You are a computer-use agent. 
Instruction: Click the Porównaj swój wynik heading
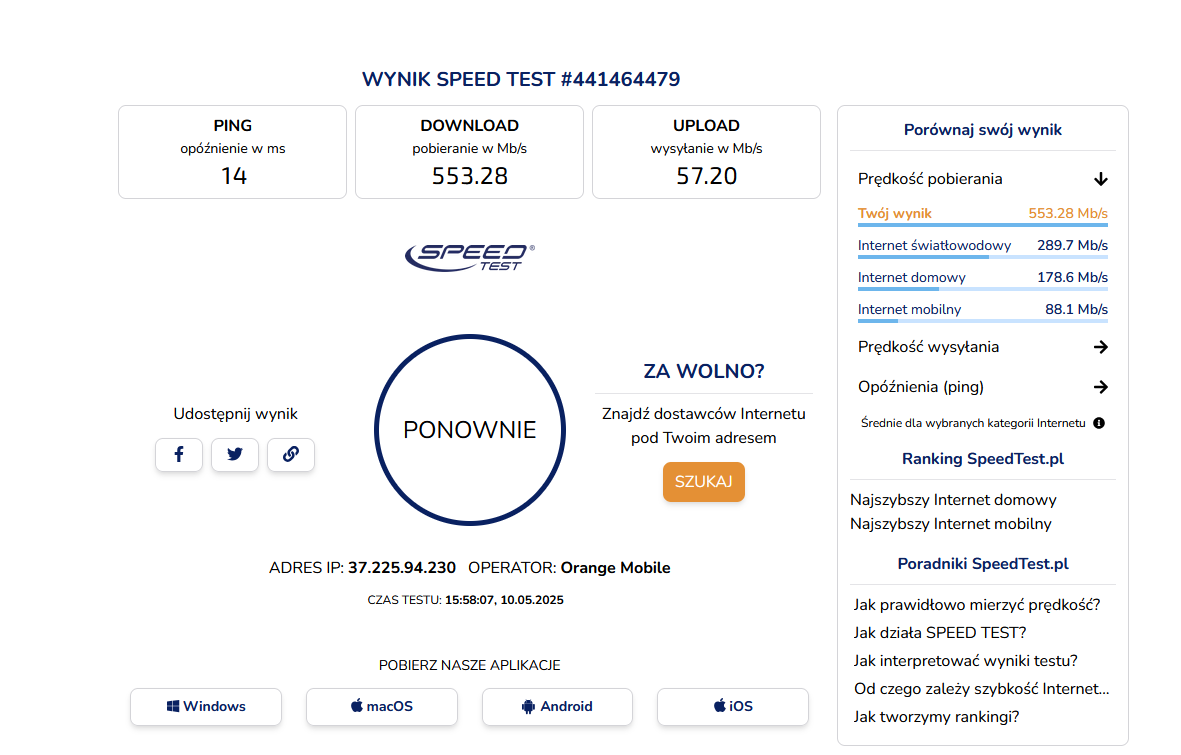[x=983, y=130]
